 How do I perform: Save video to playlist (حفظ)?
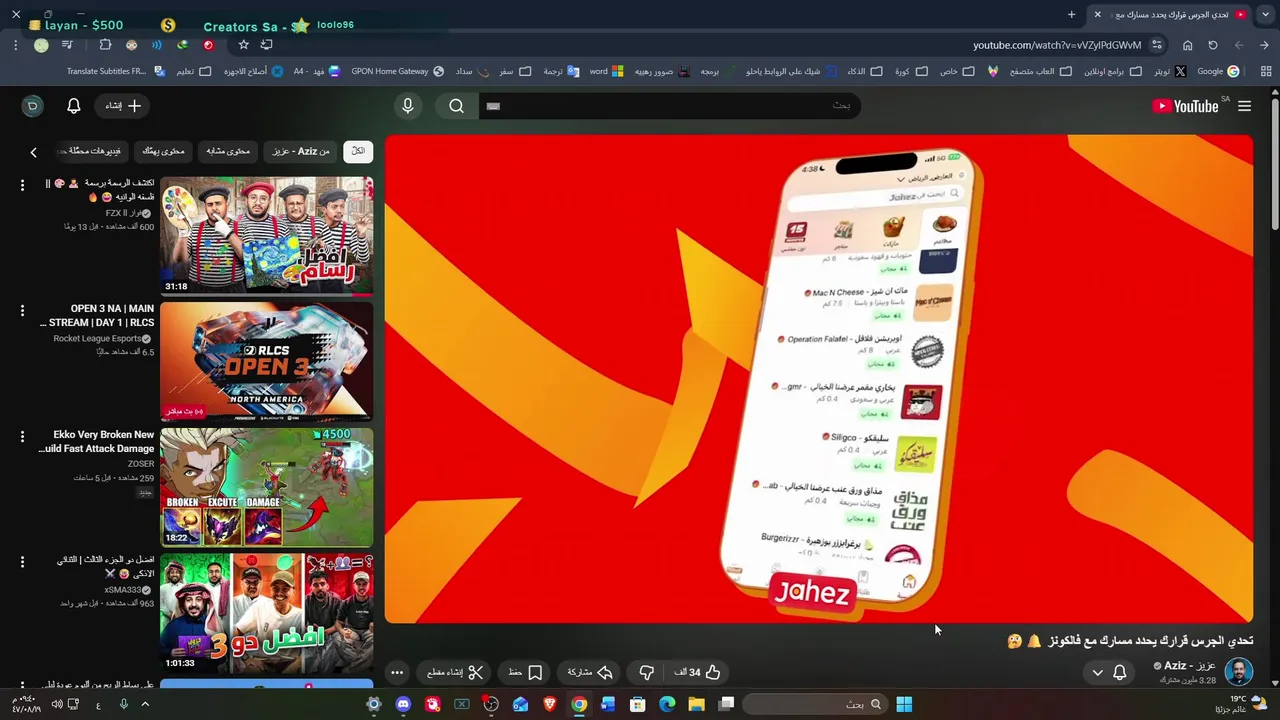[526, 673]
